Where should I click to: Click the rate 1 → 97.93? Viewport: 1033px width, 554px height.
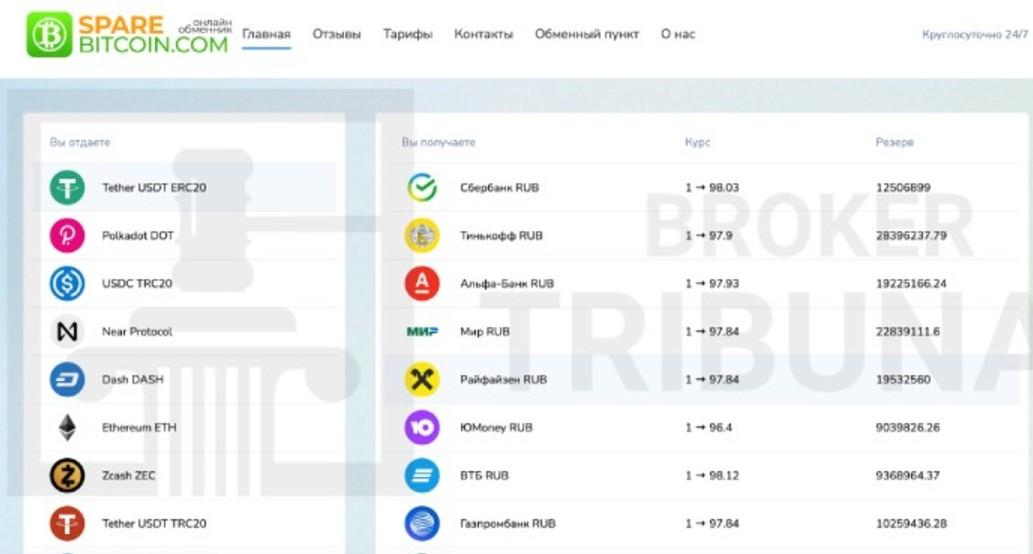(712, 284)
